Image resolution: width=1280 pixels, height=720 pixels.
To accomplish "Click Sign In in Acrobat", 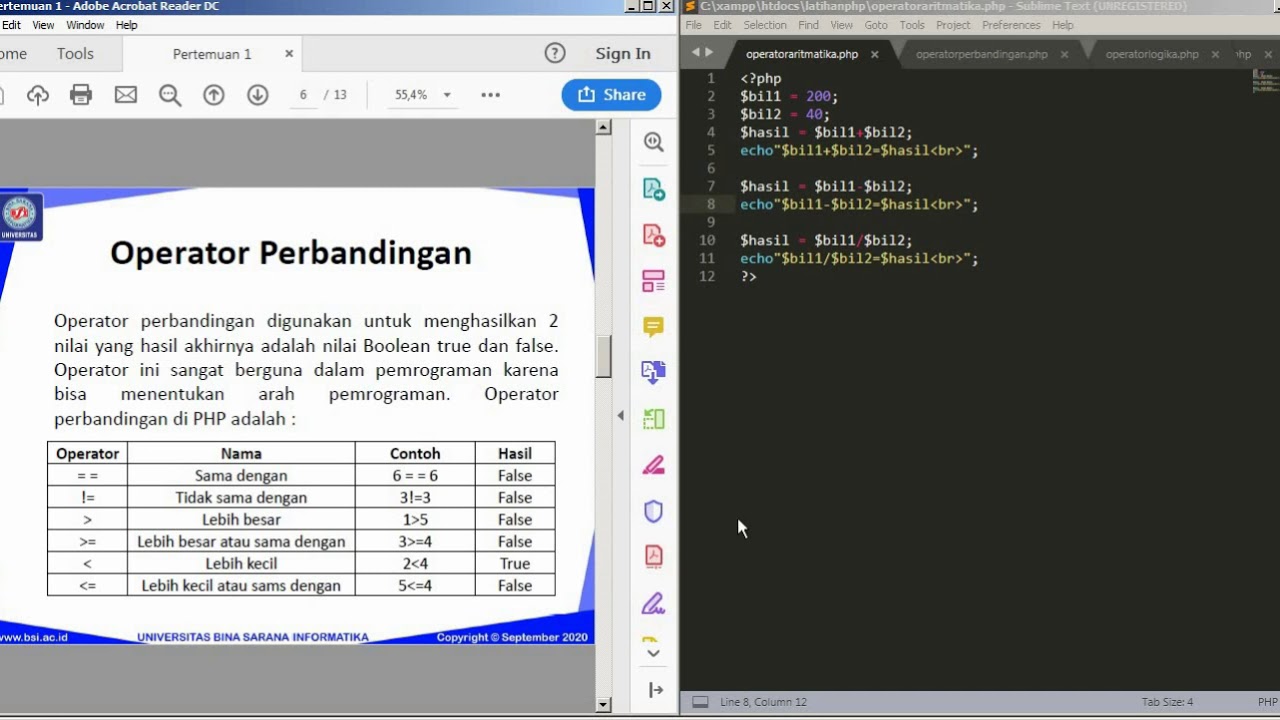I will coord(623,54).
